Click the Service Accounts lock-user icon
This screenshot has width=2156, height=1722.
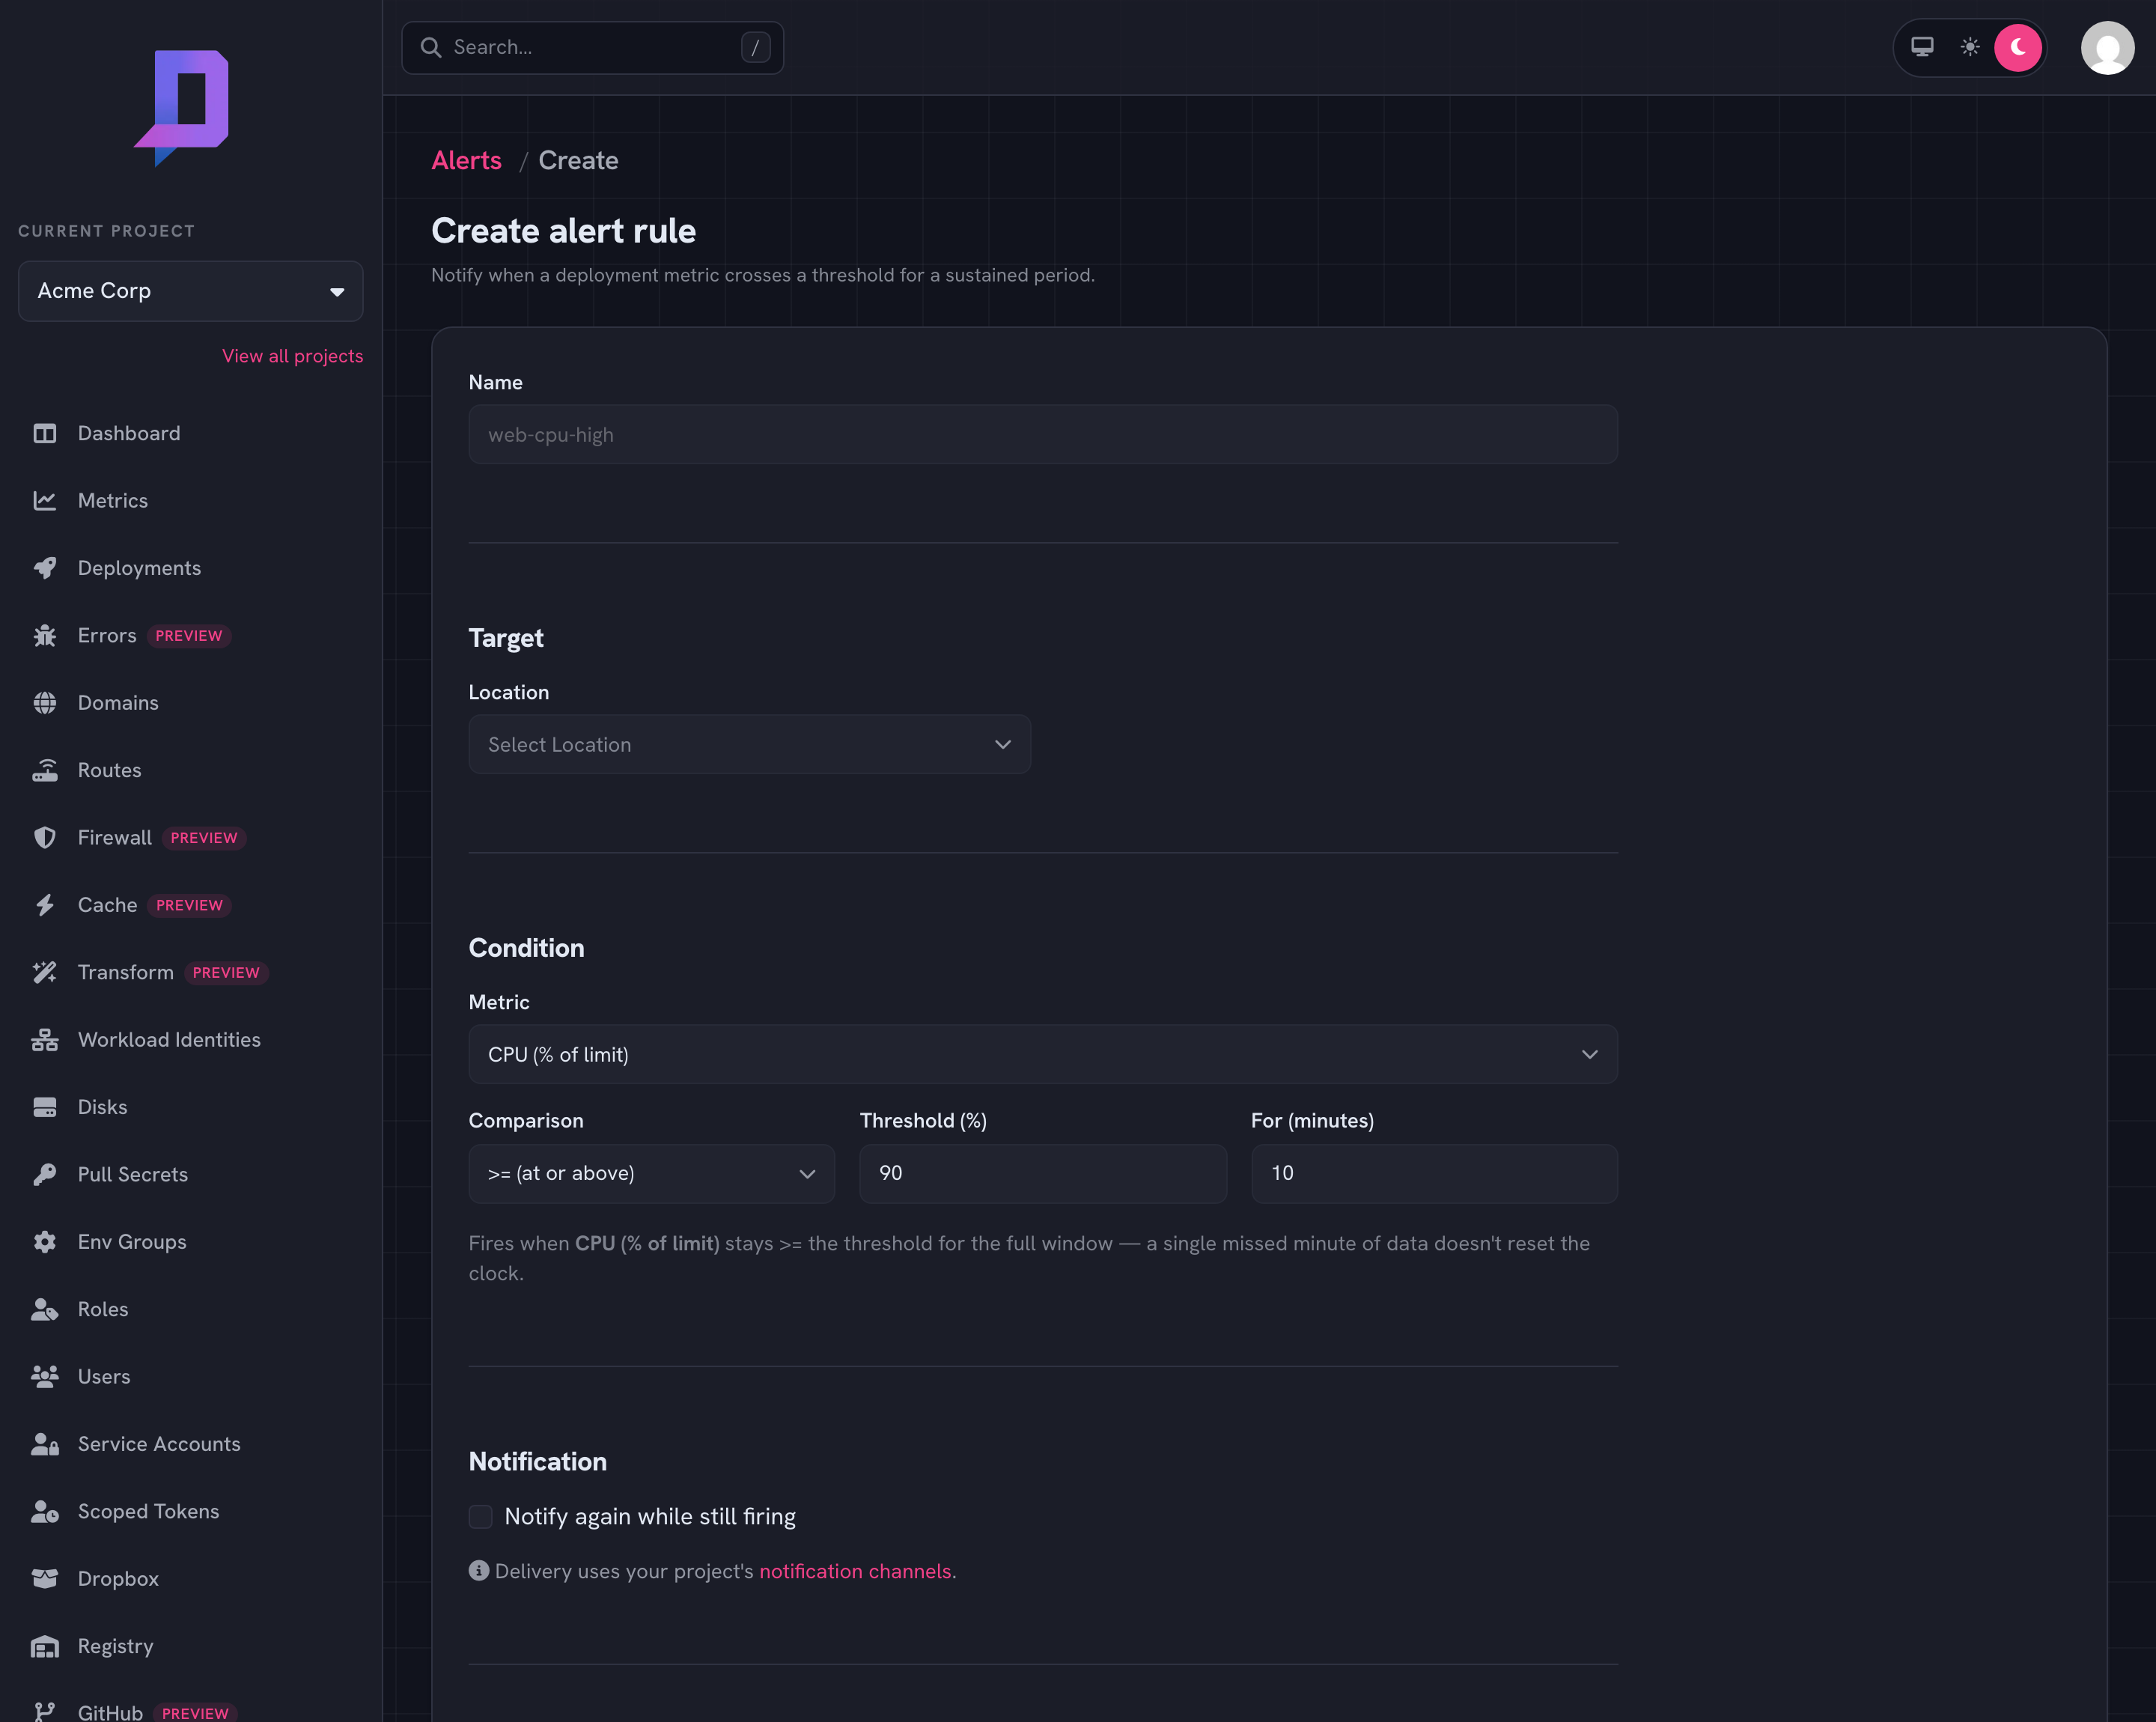click(45, 1444)
